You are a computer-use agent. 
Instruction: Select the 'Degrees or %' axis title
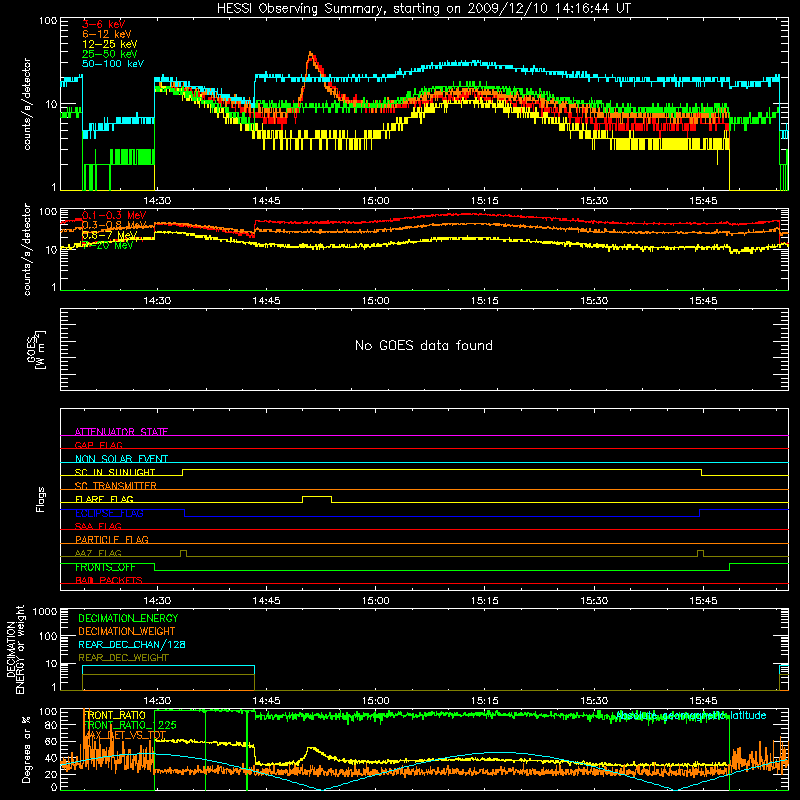point(26,749)
